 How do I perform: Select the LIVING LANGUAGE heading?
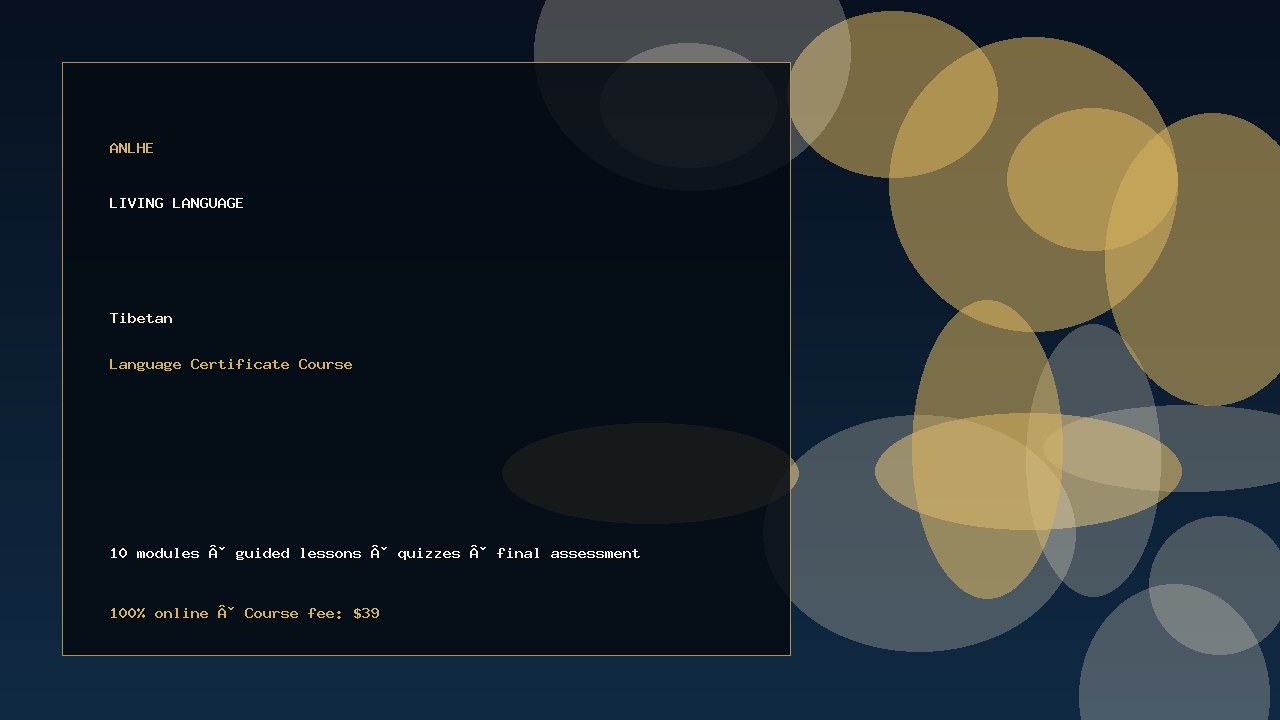(176, 203)
